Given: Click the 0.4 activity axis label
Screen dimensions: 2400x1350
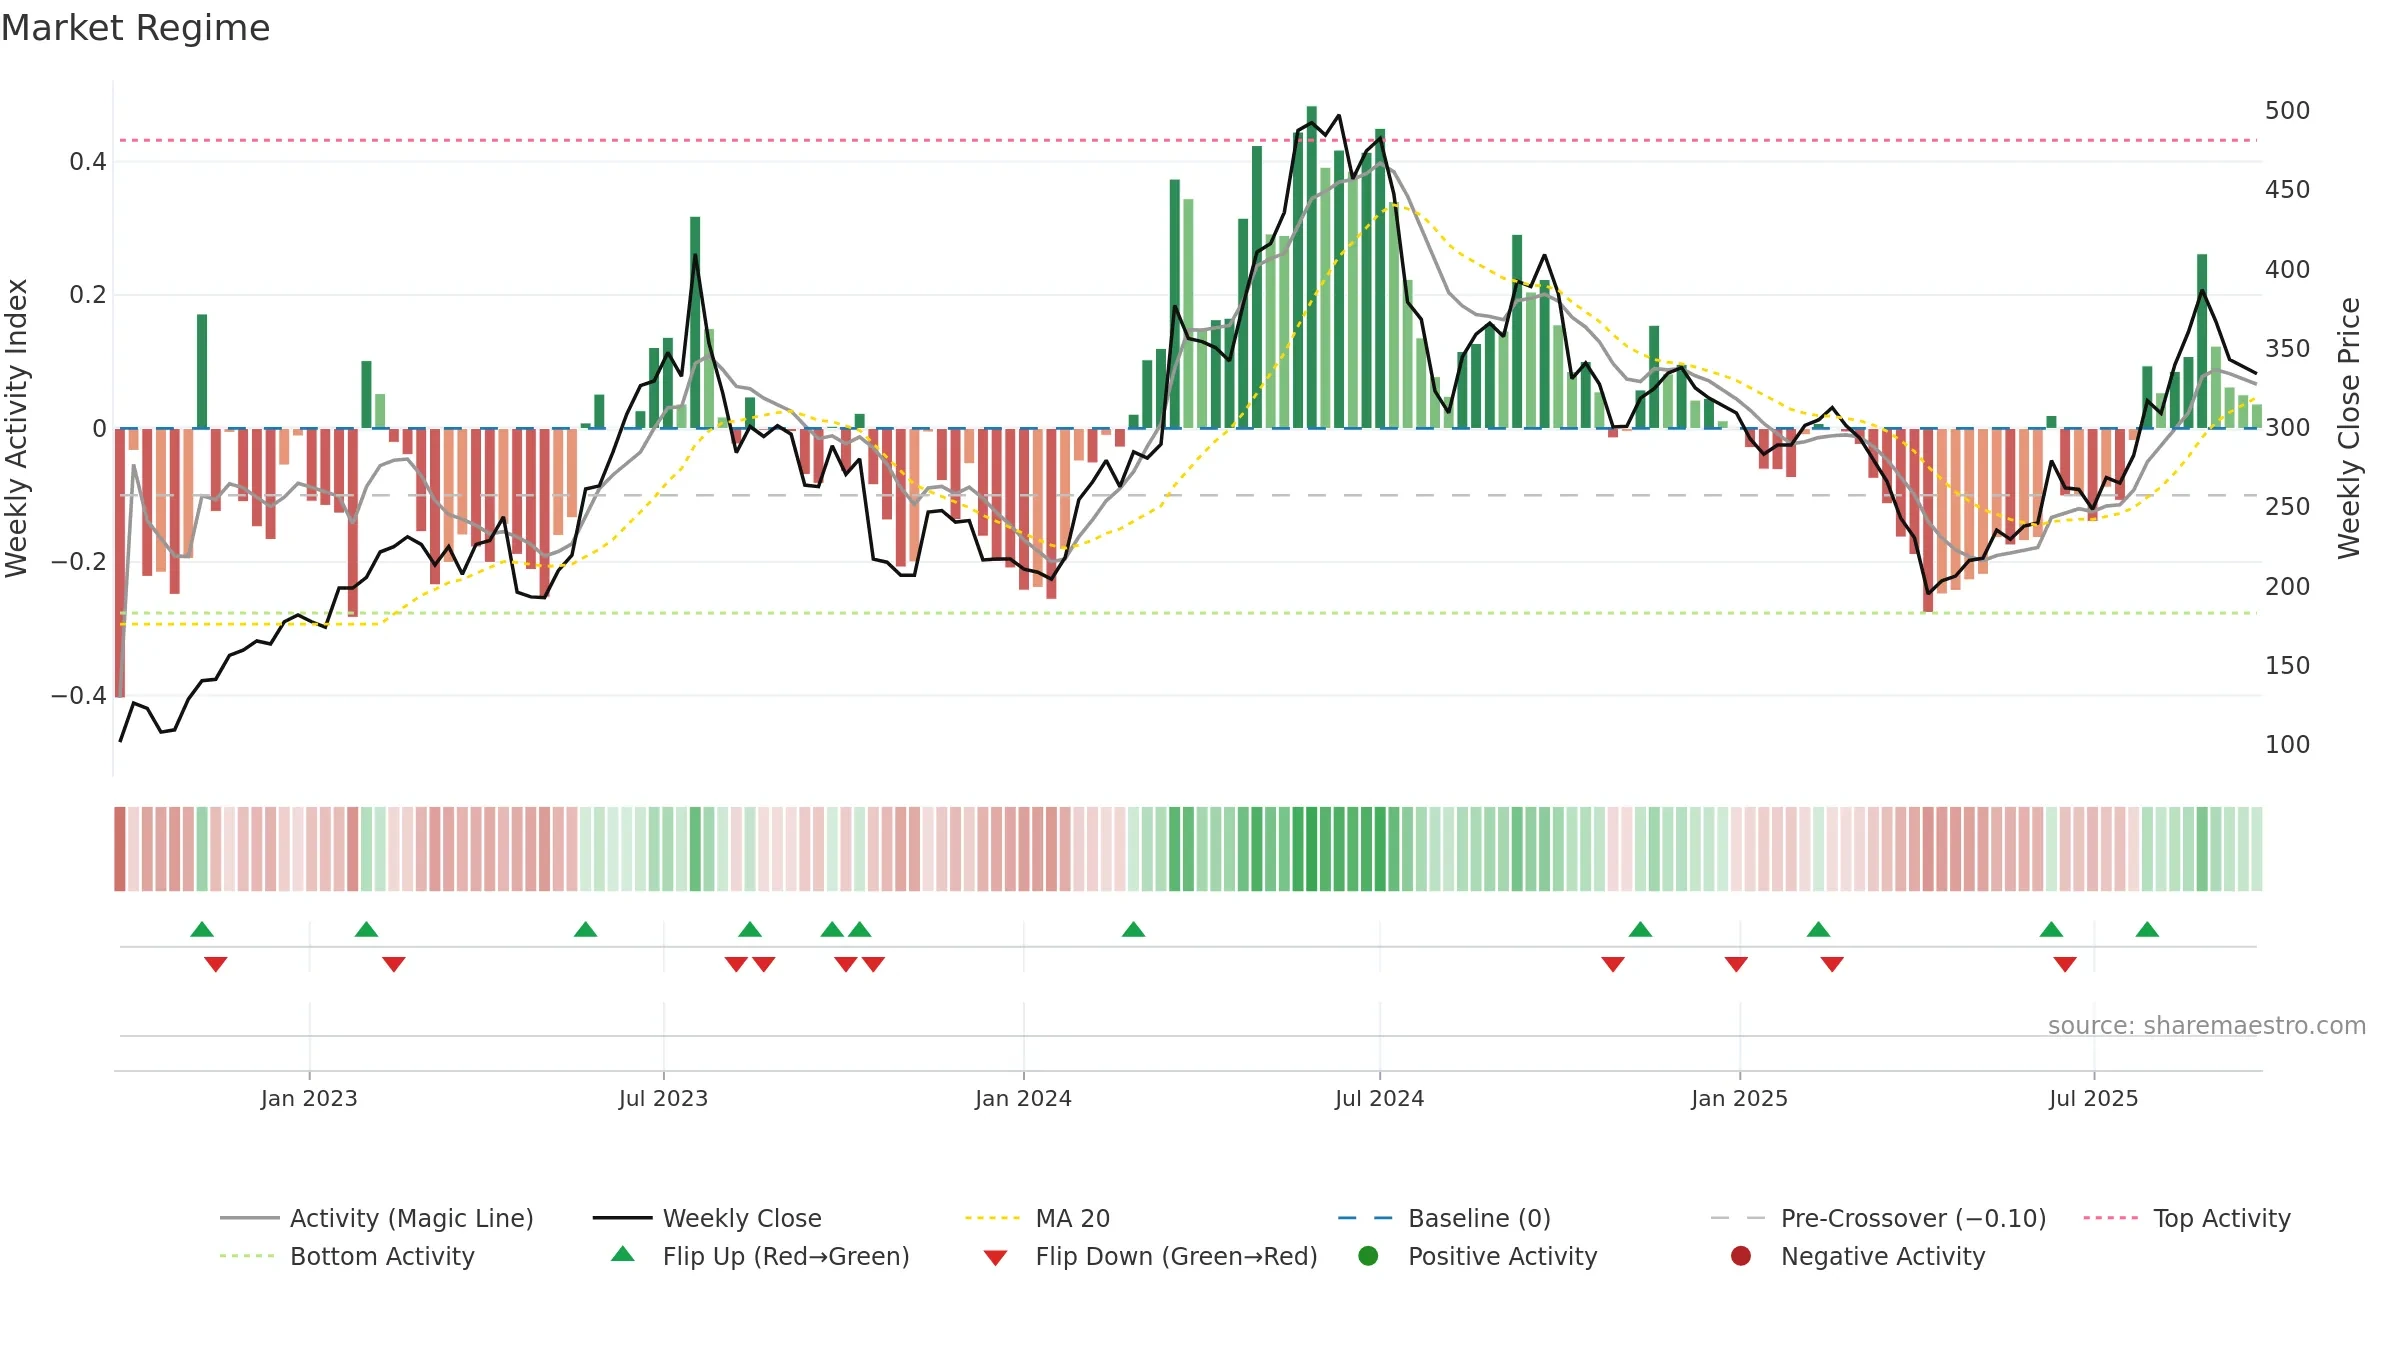Looking at the screenshot, I should (87, 161).
